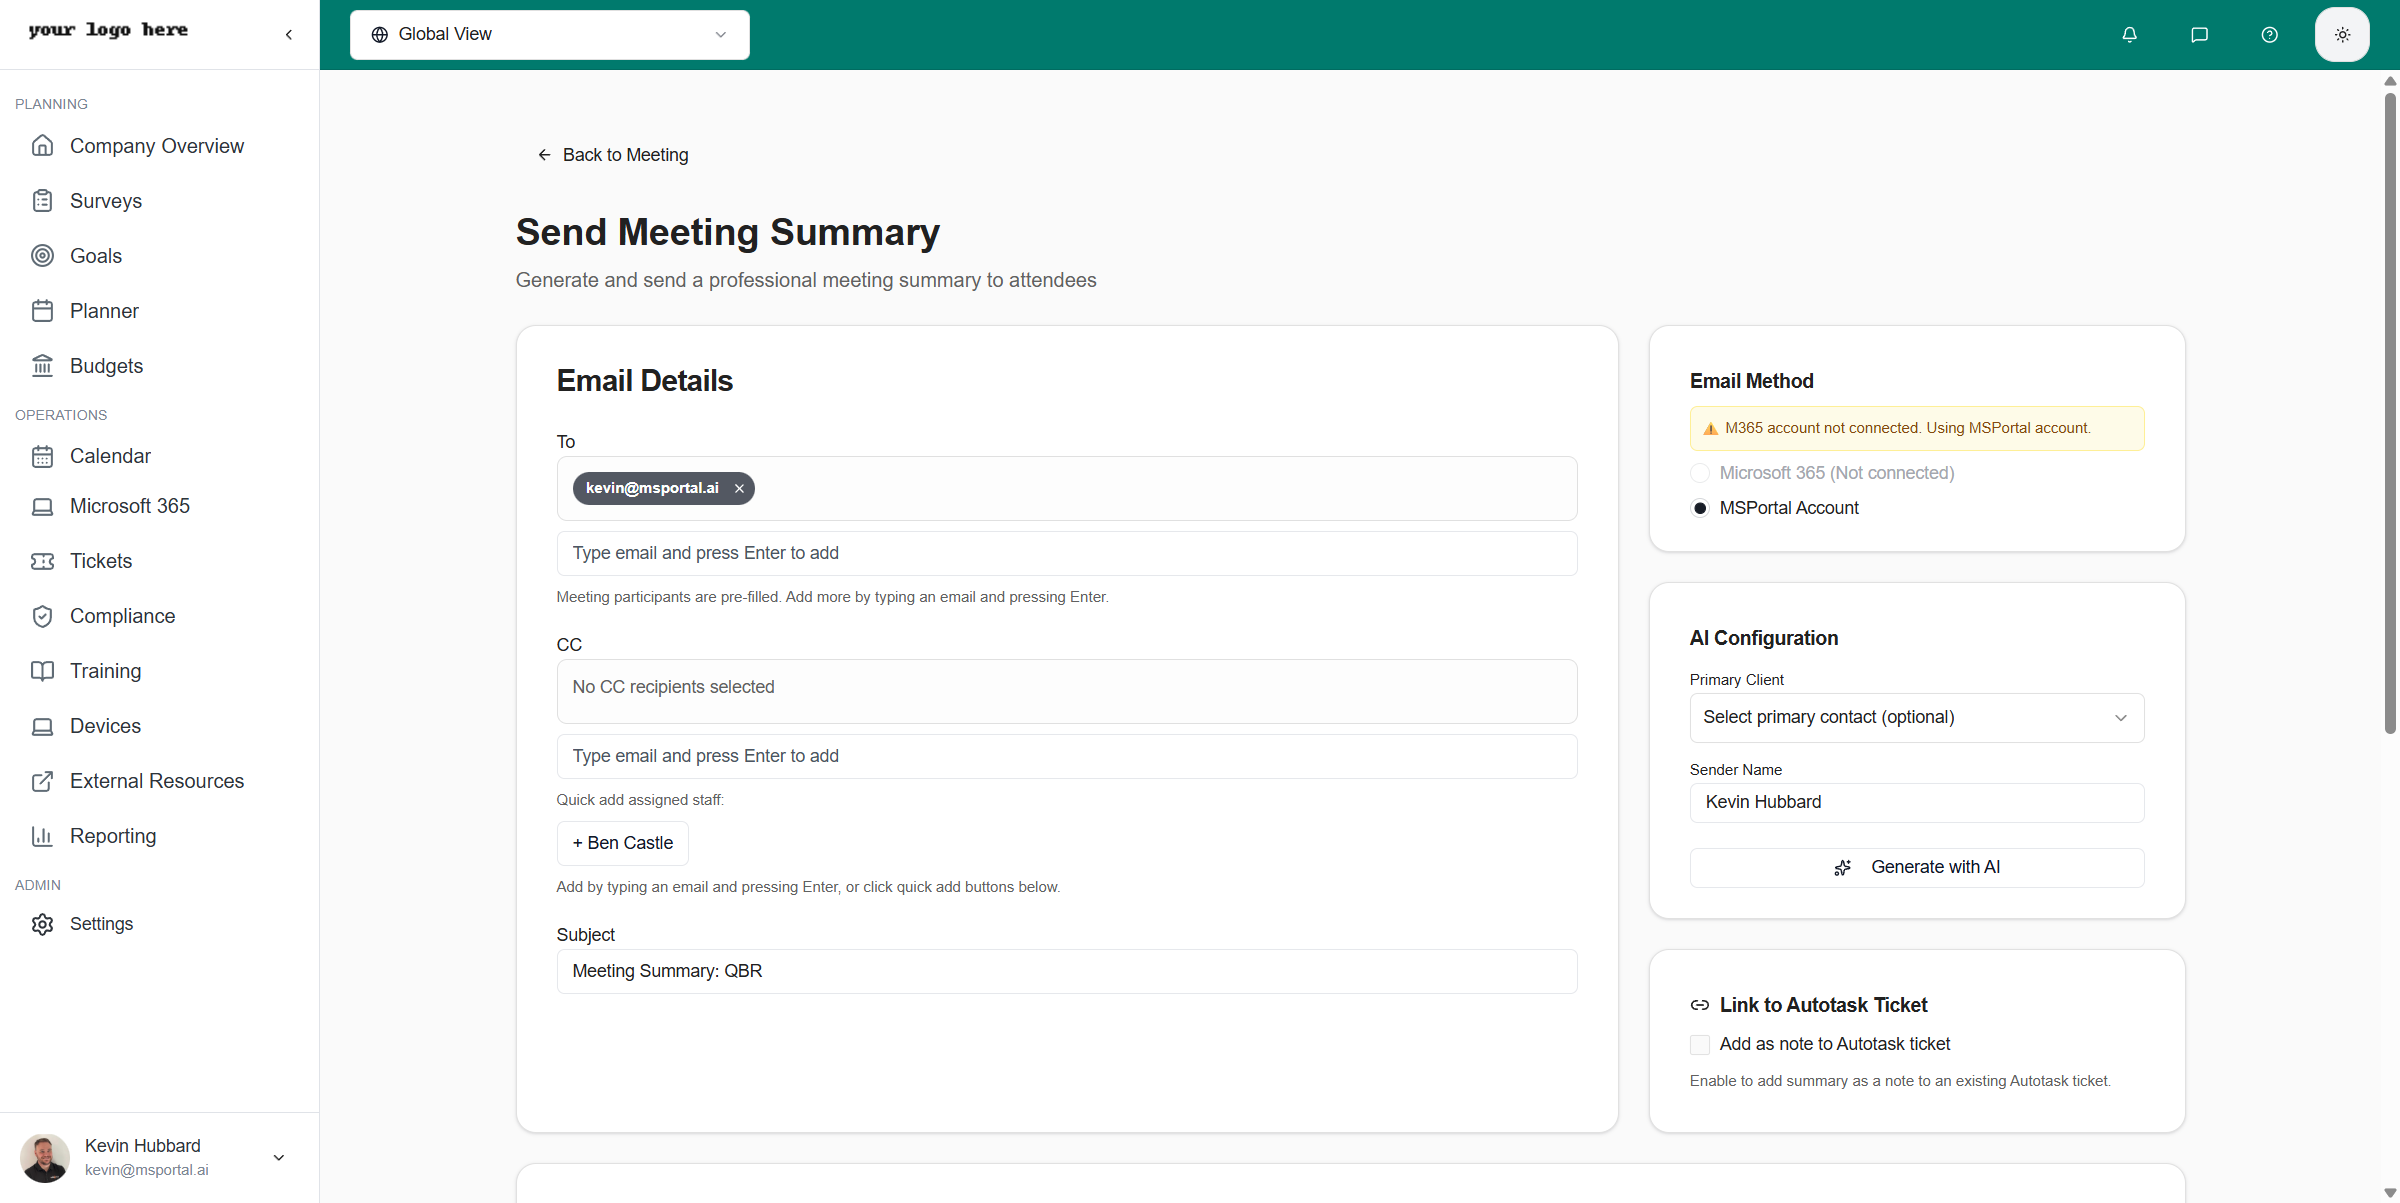This screenshot has height=1203, width=2400.
Task: Open Settings via the gear icon
Action: point(43,923)
